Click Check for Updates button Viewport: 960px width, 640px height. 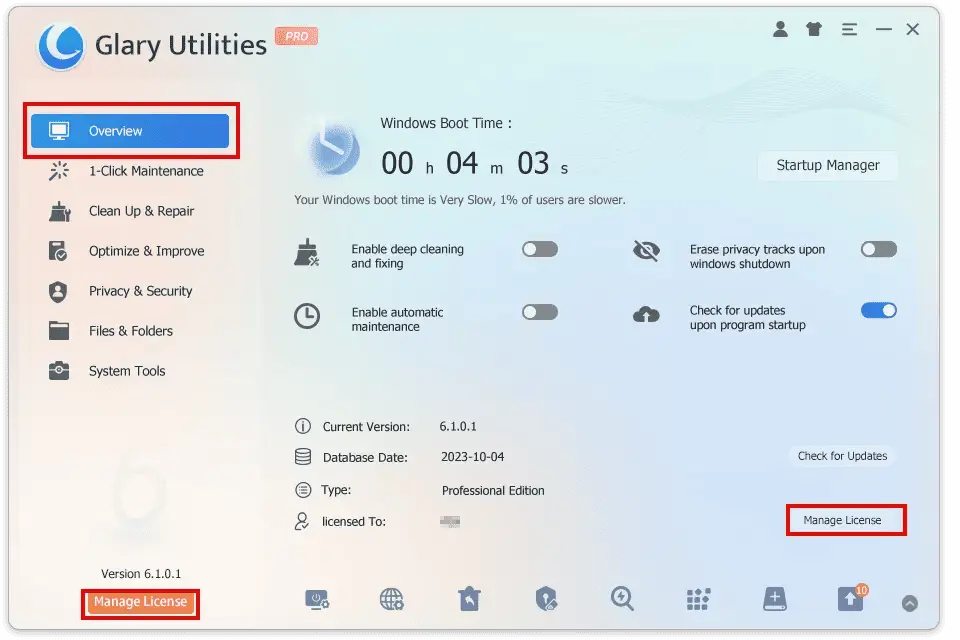click(842, 456)
